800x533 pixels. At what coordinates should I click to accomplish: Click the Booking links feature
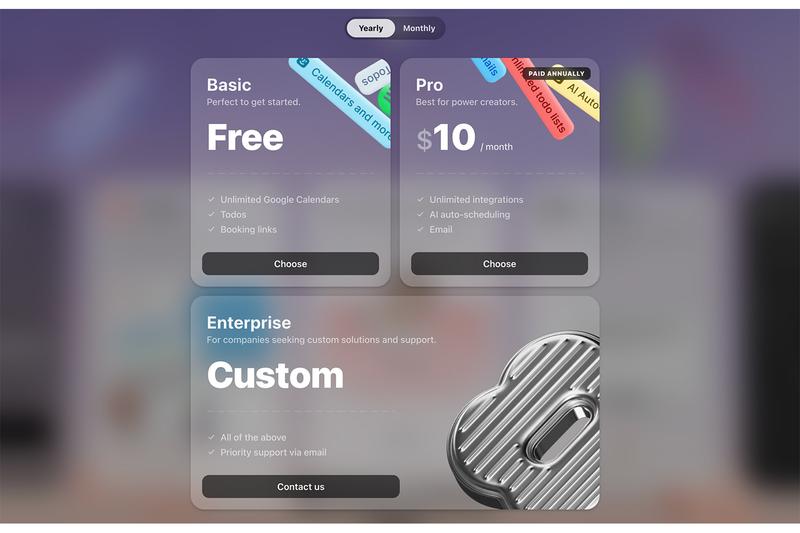(248, 230)
